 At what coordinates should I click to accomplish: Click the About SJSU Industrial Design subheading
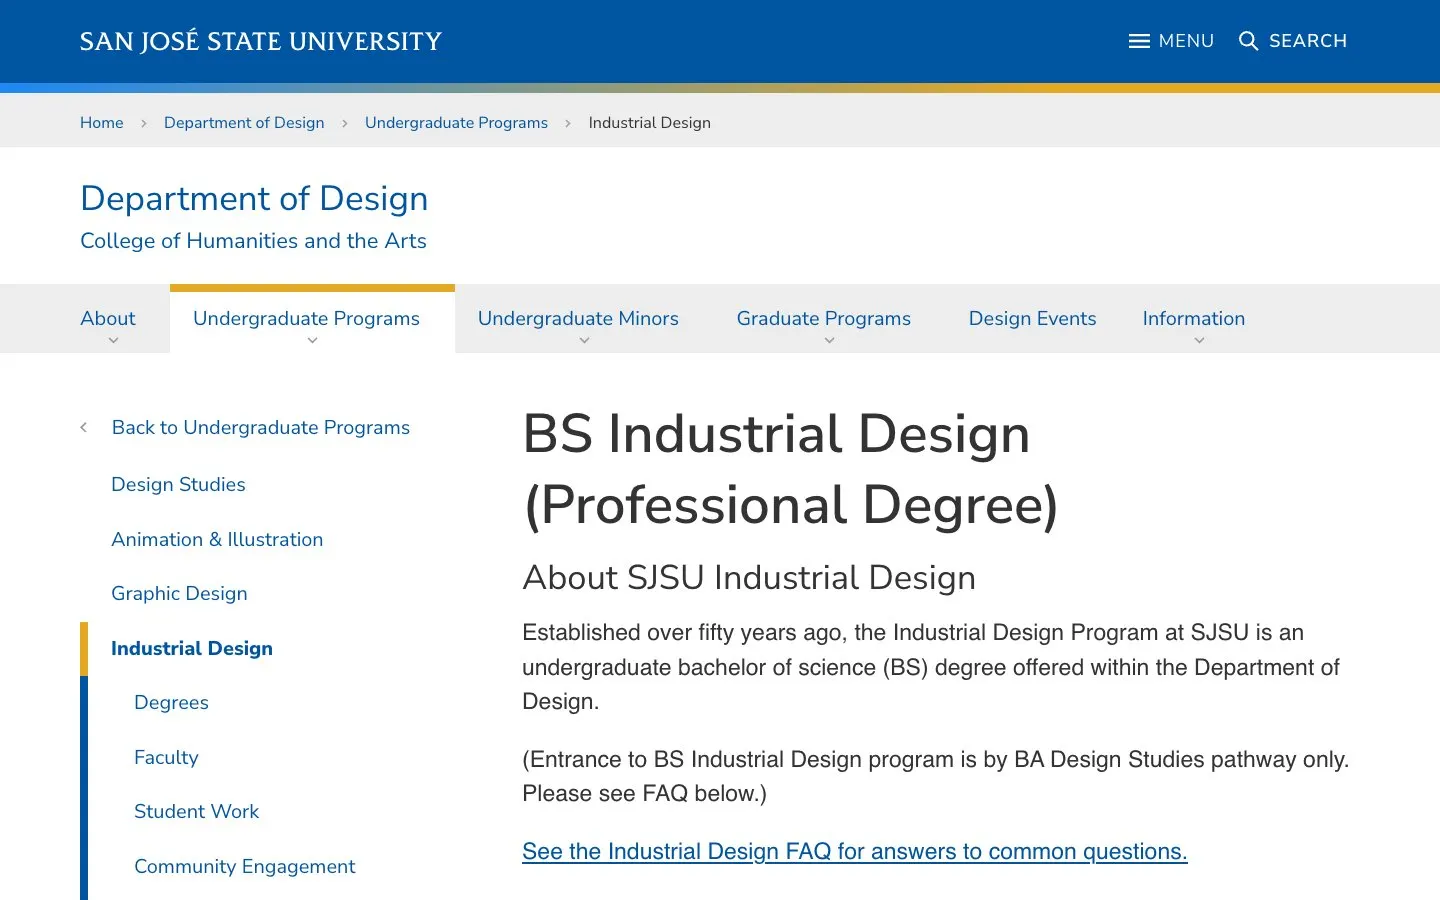click(749, 577)
